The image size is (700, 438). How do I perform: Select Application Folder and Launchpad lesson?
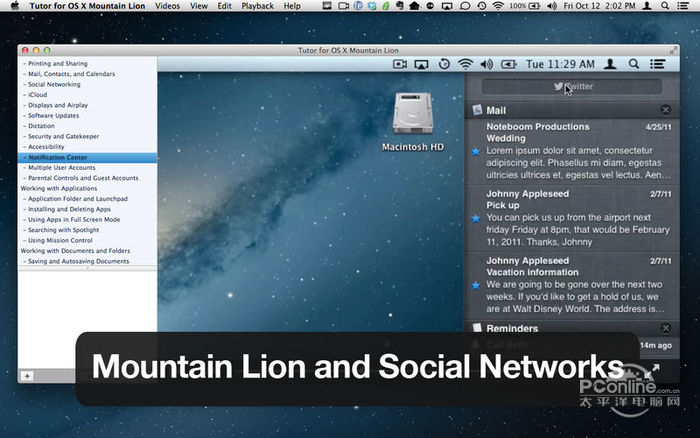78,199
